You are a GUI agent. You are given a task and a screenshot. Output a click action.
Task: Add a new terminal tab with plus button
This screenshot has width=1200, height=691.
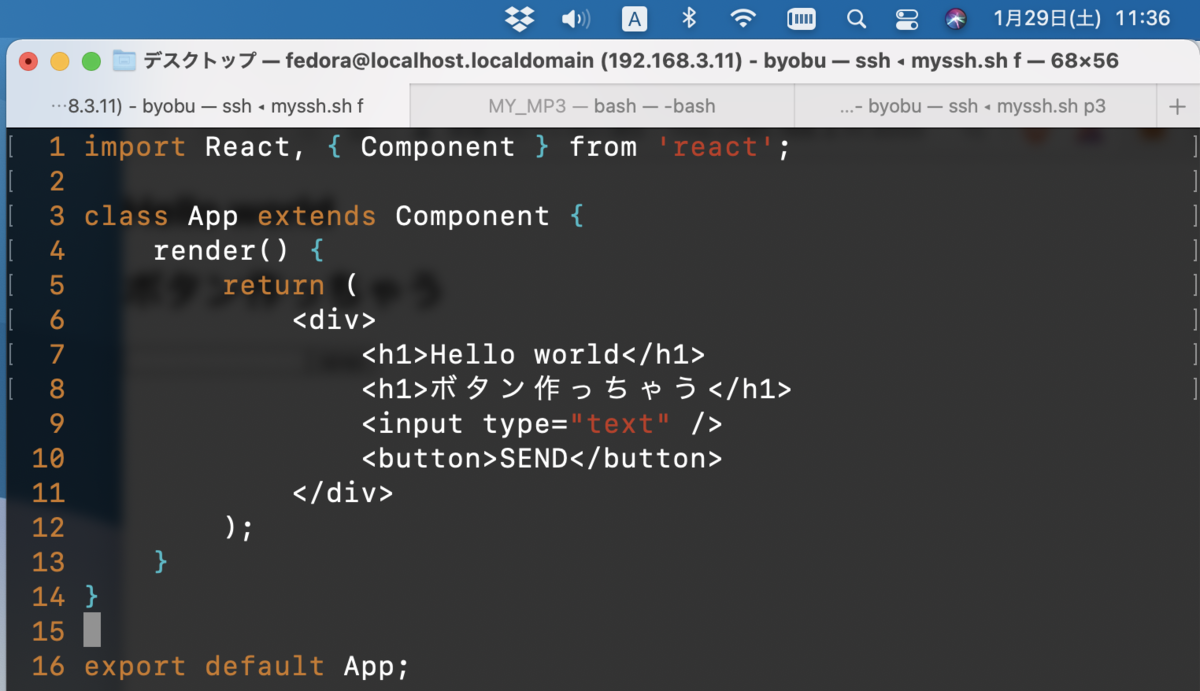pyautogui.click(x=1177, y=106)
